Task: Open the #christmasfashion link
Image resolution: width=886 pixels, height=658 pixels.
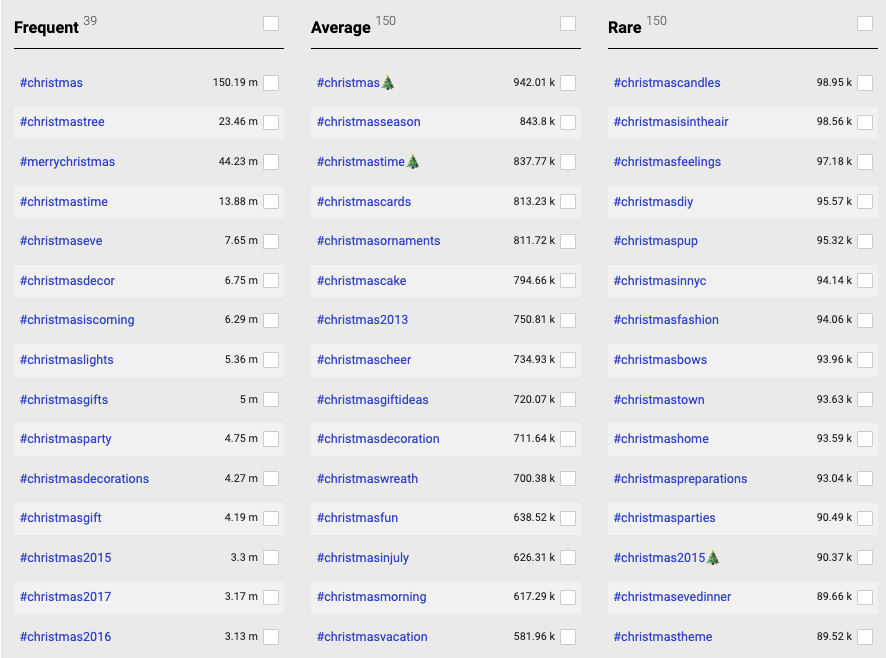Action: pyautogui.click(x=665, y=320)
